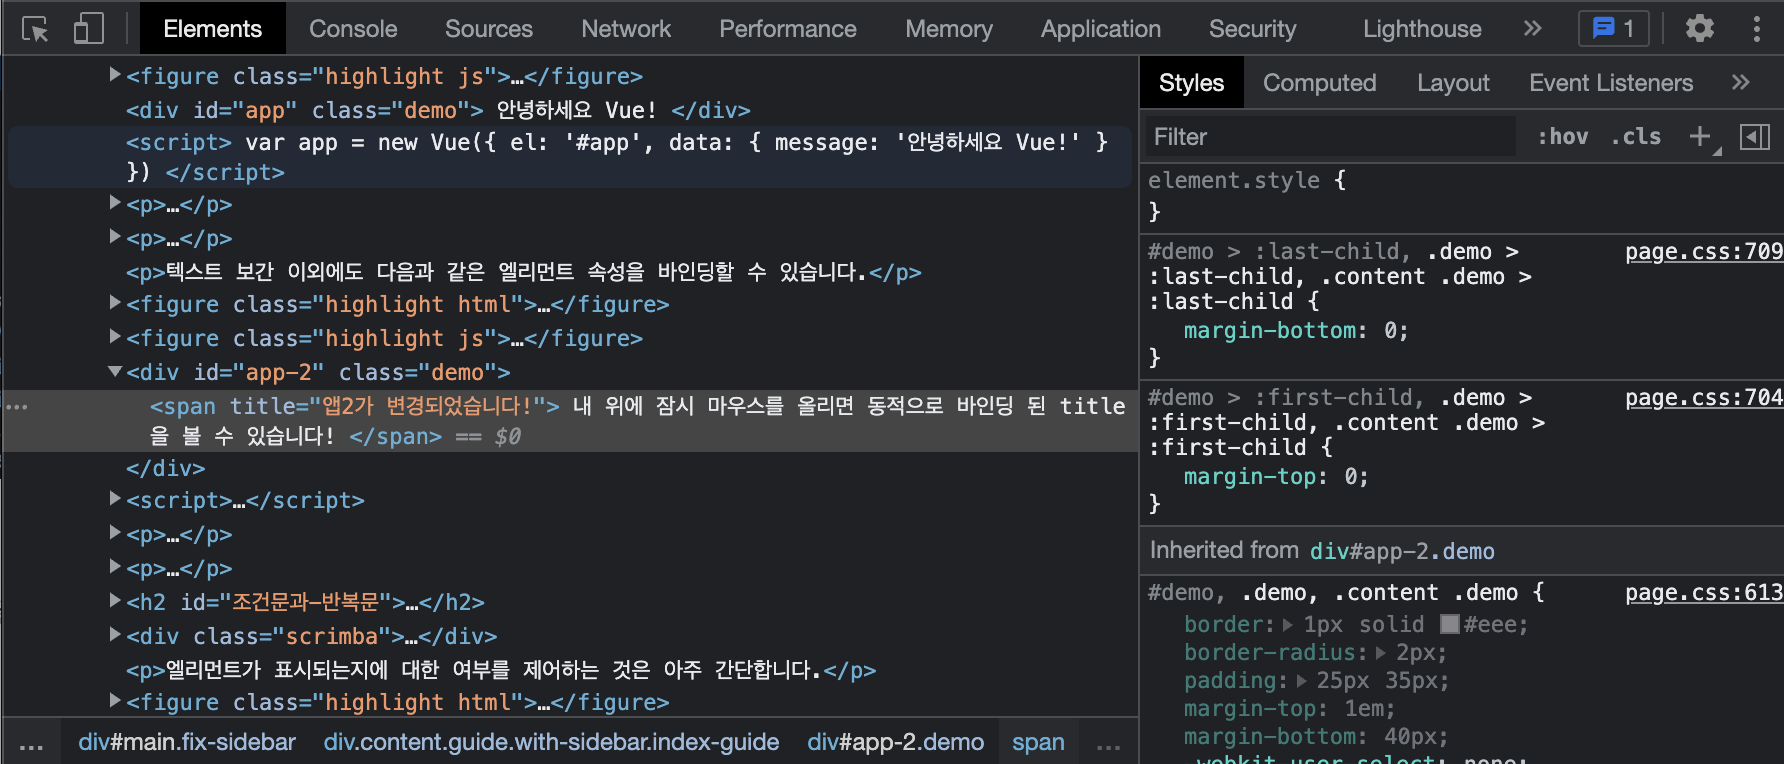Viewport: 1784px width, 764px height.
Task: Toggle the computed styles sidebar icon
Action: point(1755,136)
